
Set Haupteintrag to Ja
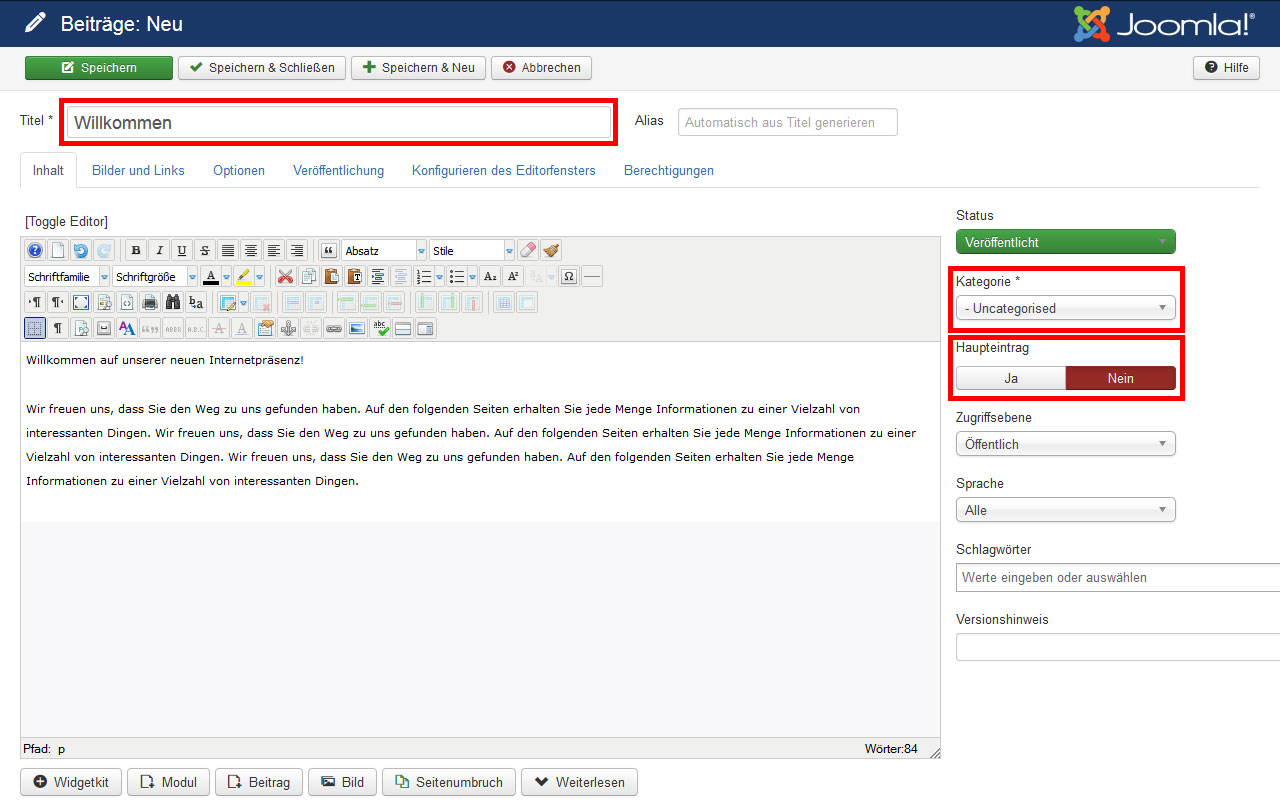point(1011,378)
